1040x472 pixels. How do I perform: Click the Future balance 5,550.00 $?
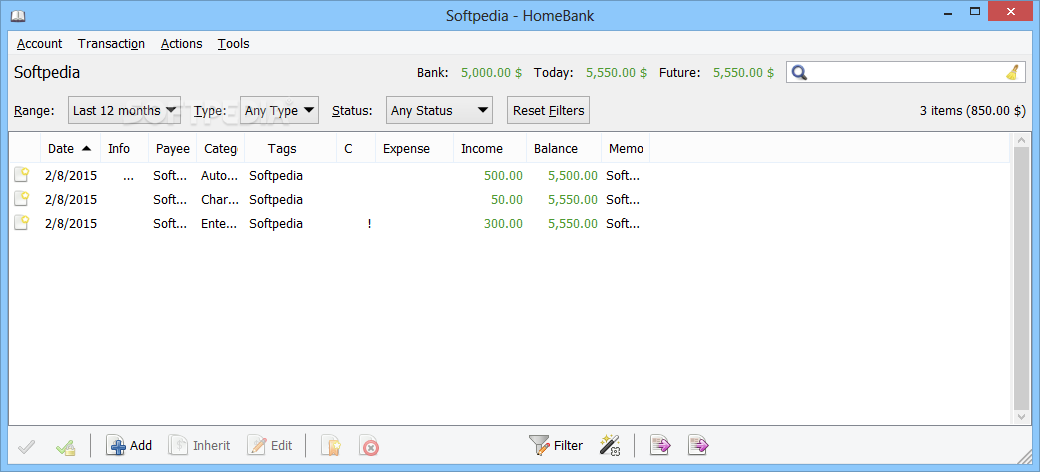tap(744, 73)
